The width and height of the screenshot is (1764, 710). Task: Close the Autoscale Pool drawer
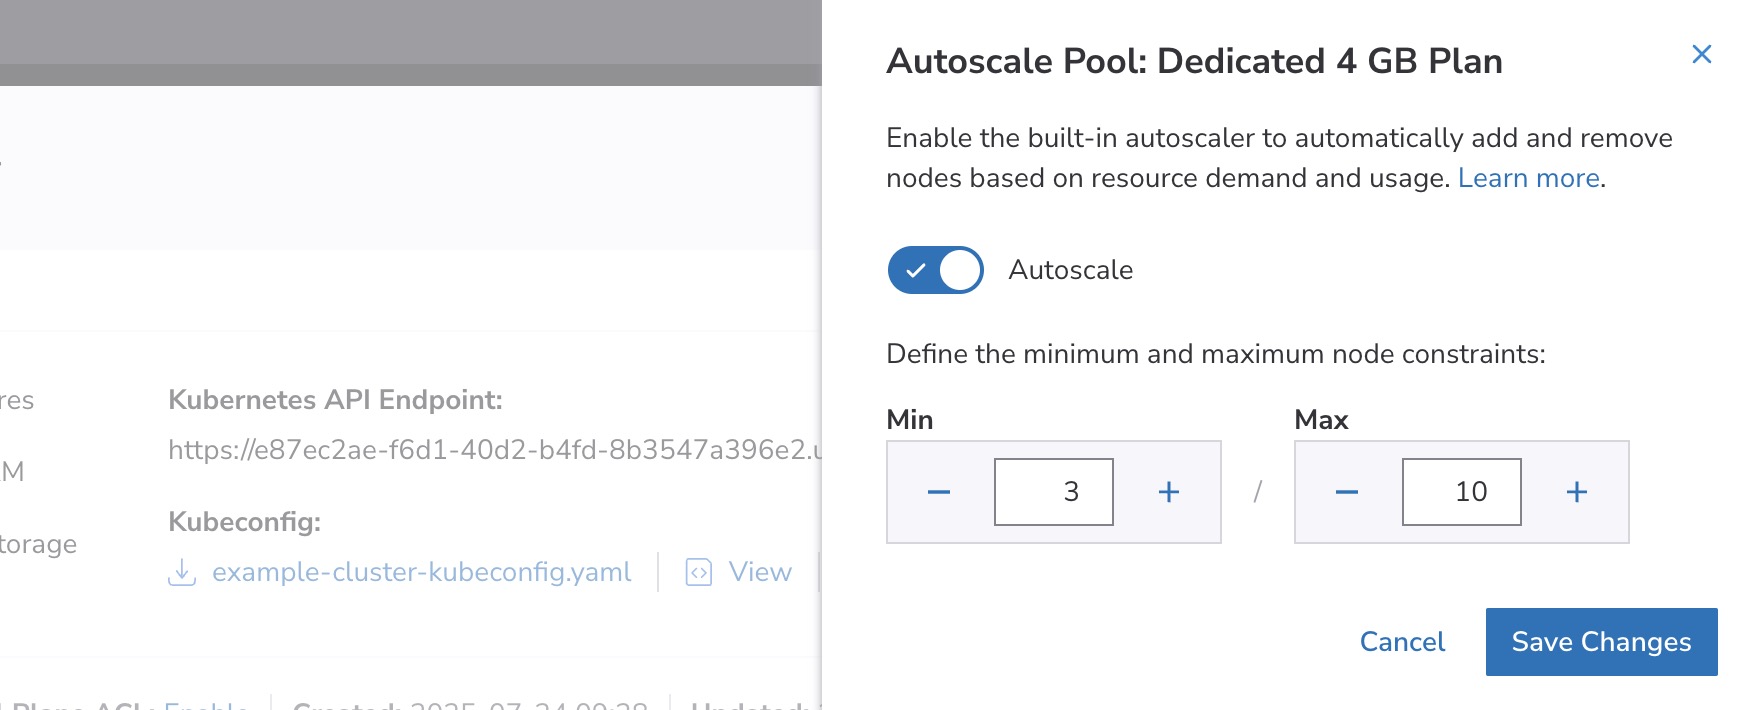click(x=1701, y=55)
